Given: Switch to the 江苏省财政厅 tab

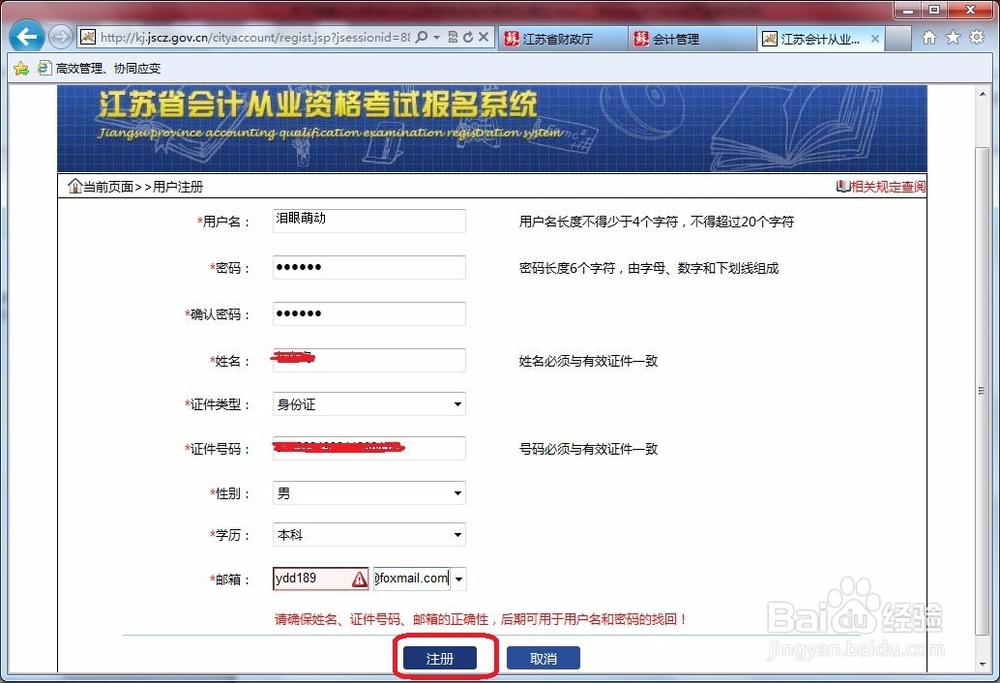Looking at the screenshot, I should click(561, 39).
